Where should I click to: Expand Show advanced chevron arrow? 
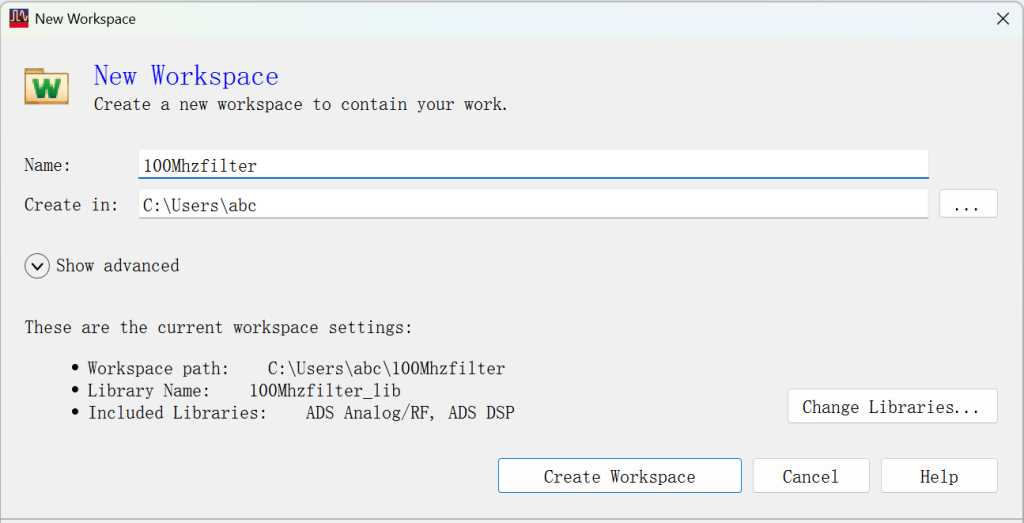pos(37,266)
